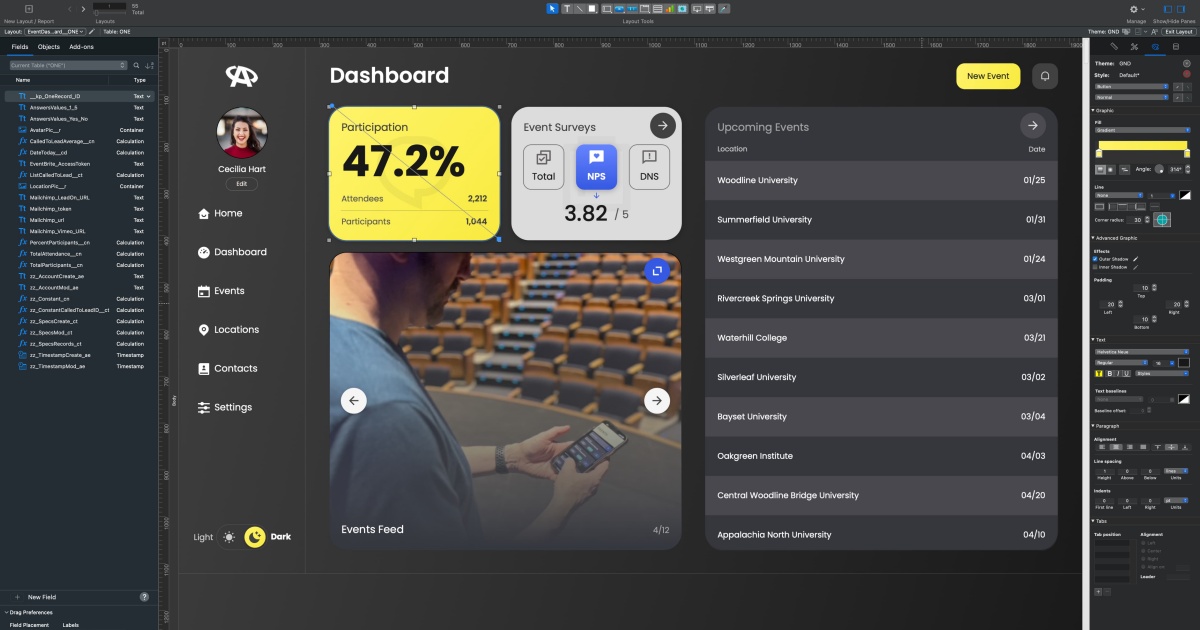1200x630 pixels.
Task: Toggle Bold text formatting in the Inspector
Action: click(1109, 373)
